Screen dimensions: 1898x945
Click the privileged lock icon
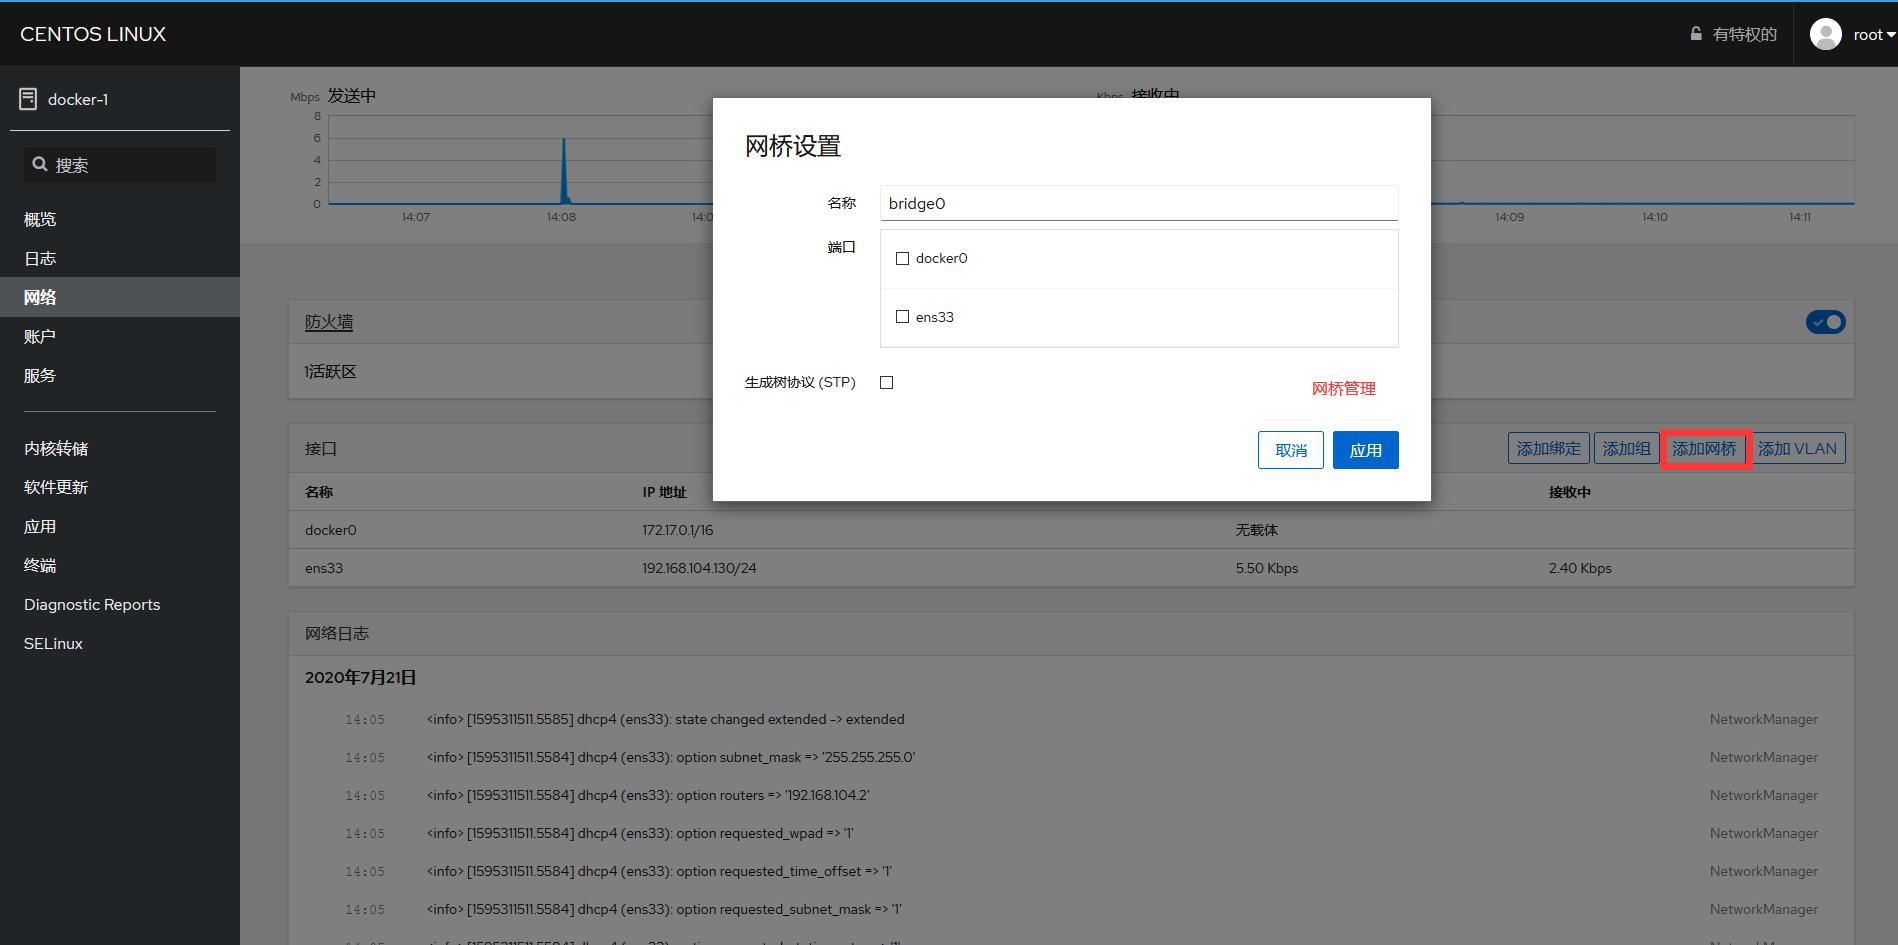(1694, 33)
